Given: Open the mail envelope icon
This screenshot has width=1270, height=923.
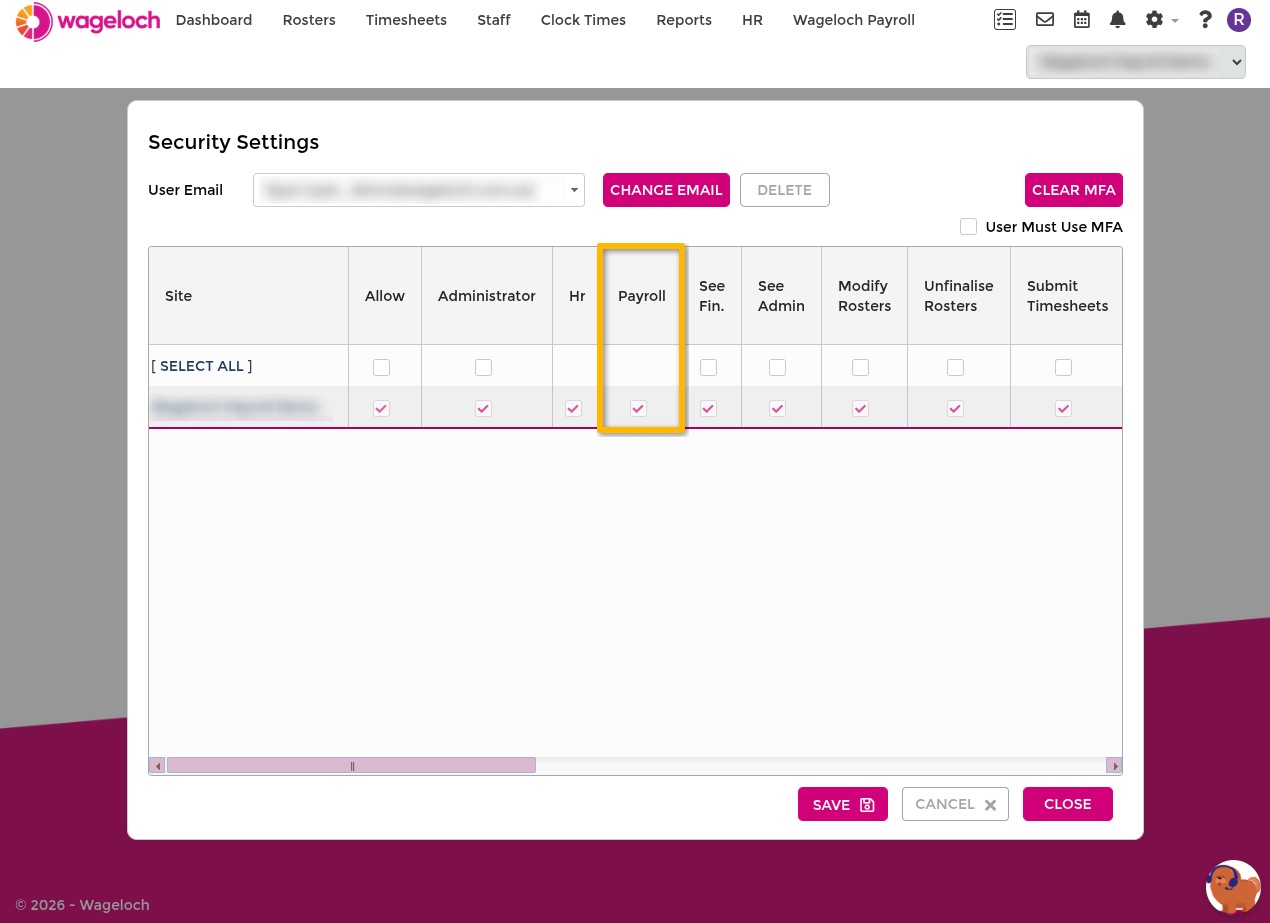Looking at the screenshot, I should click(x=1045, y=19).
